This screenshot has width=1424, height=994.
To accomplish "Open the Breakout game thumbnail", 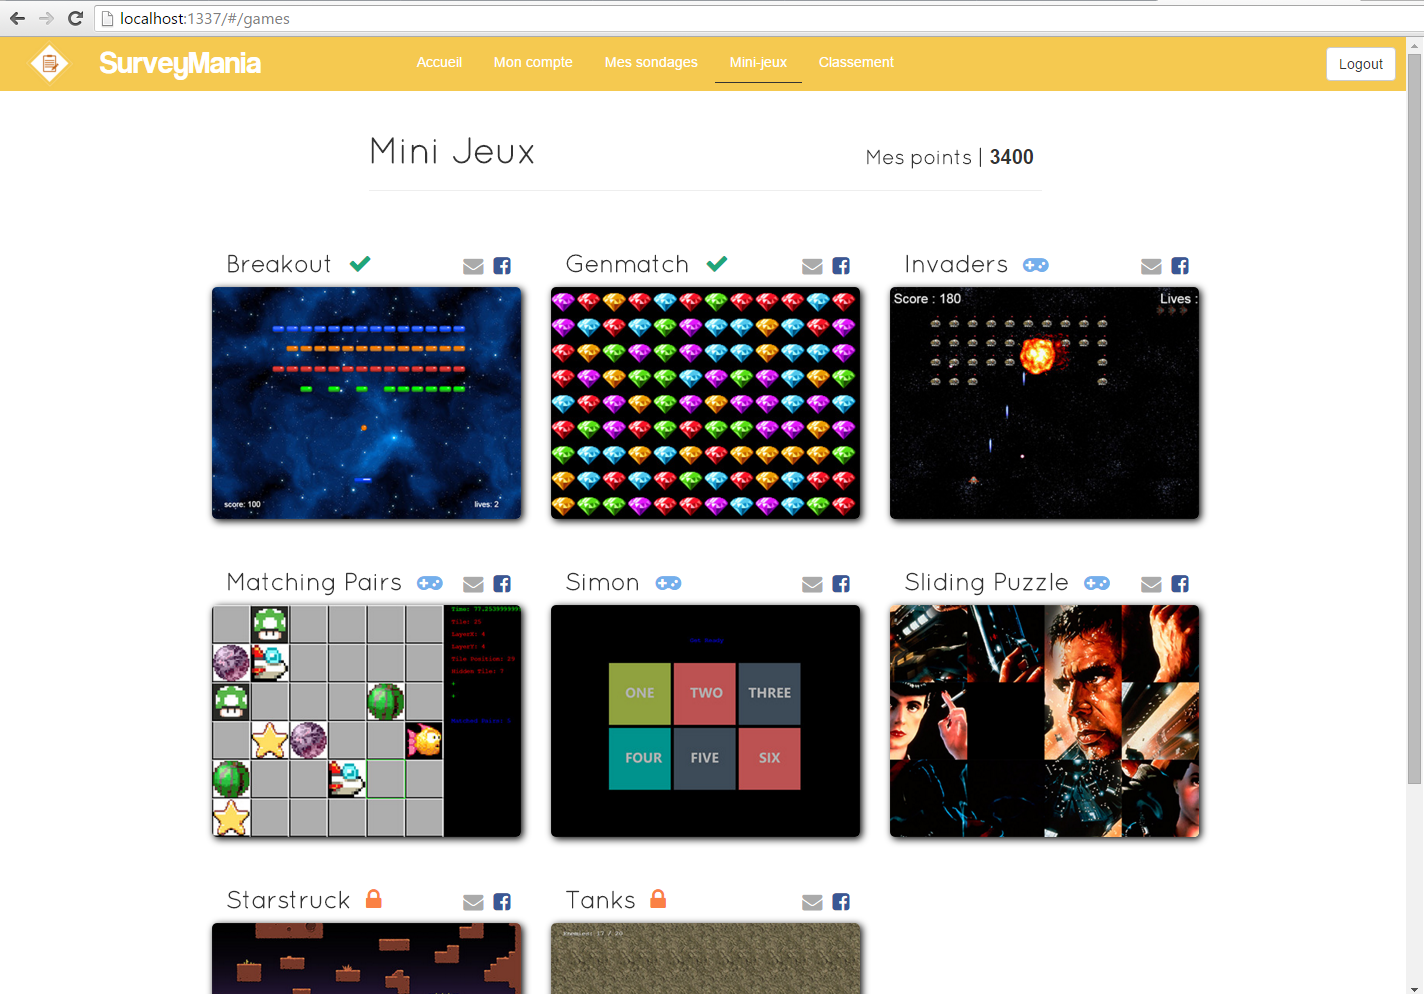I will [367, 403].
